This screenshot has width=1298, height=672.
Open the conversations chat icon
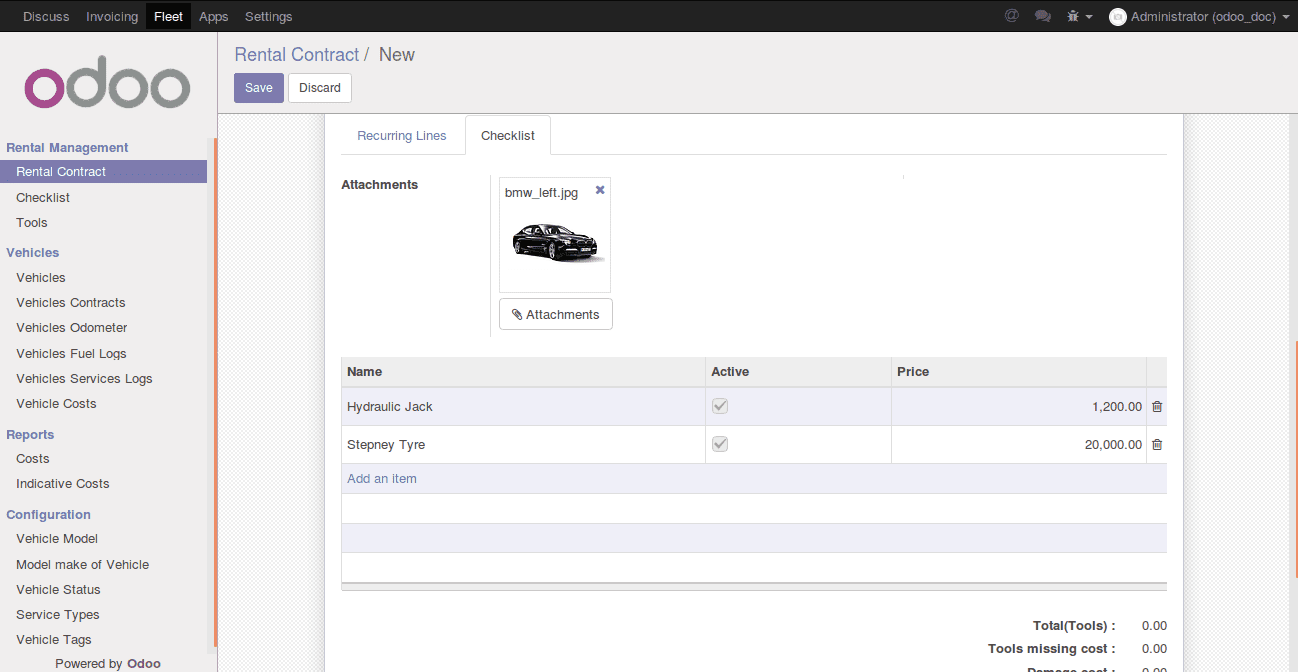pos(1043,16)
